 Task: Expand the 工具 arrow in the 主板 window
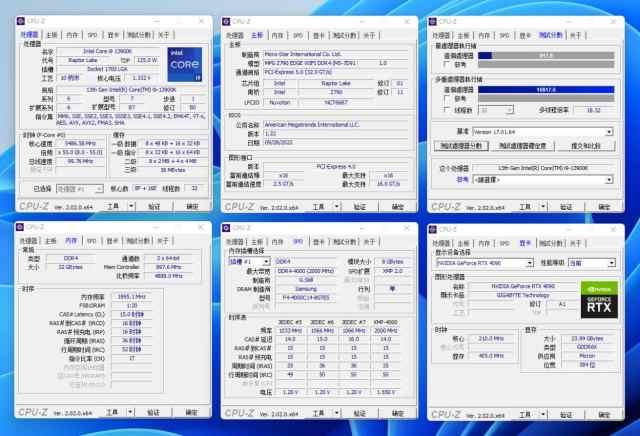click(x=337, y=207)
